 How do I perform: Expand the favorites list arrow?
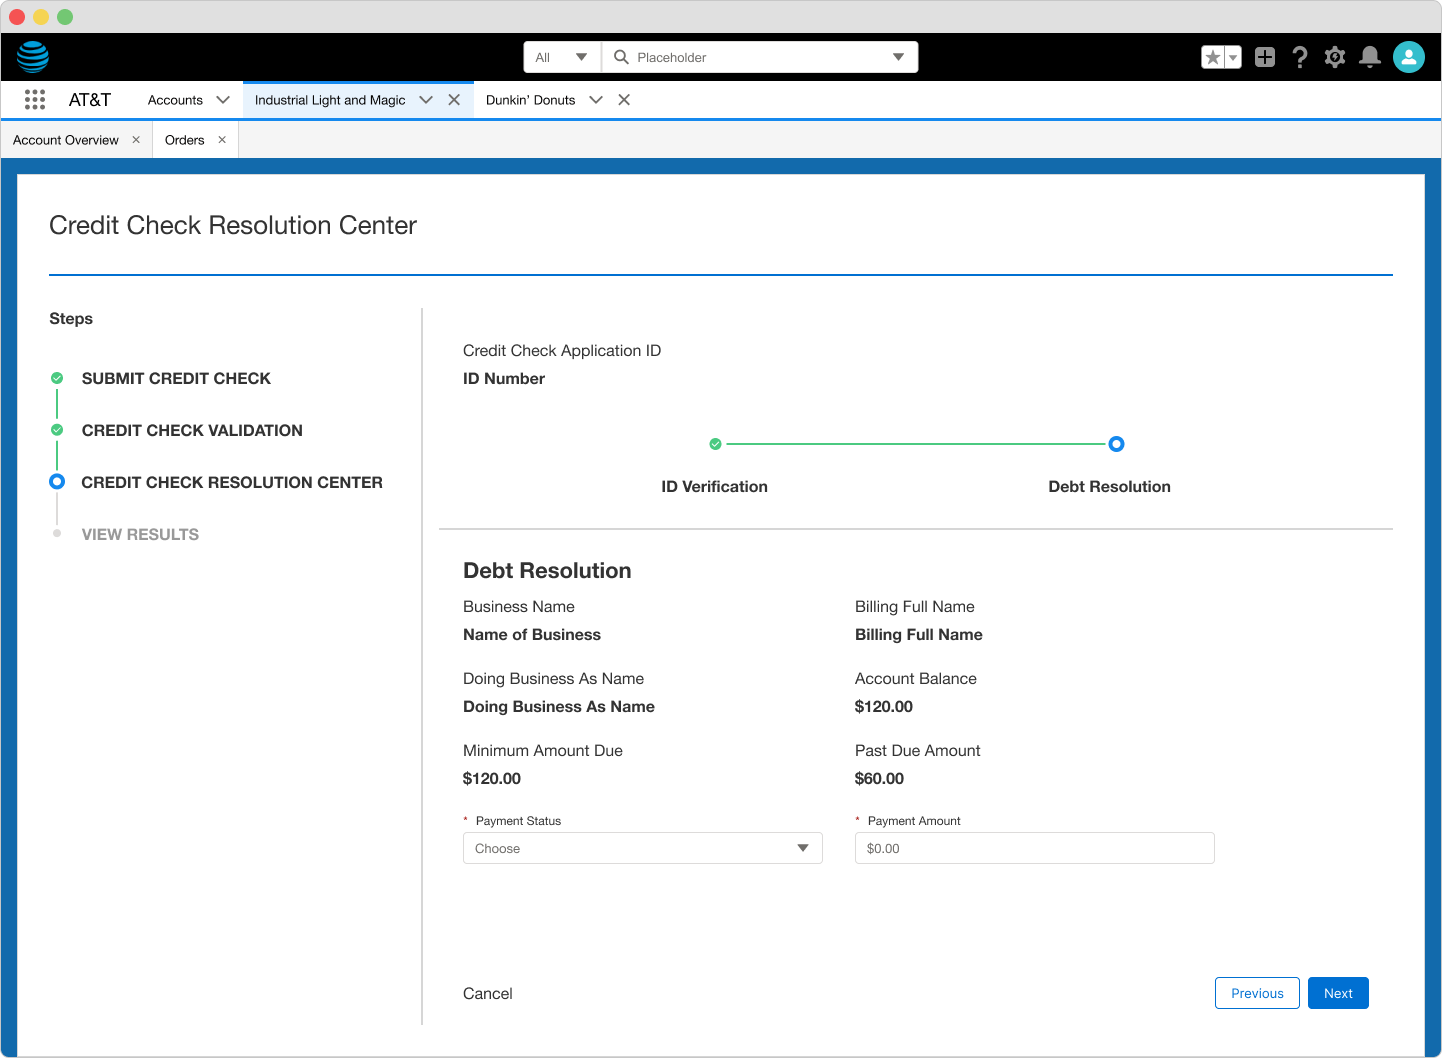(1233, 57)
